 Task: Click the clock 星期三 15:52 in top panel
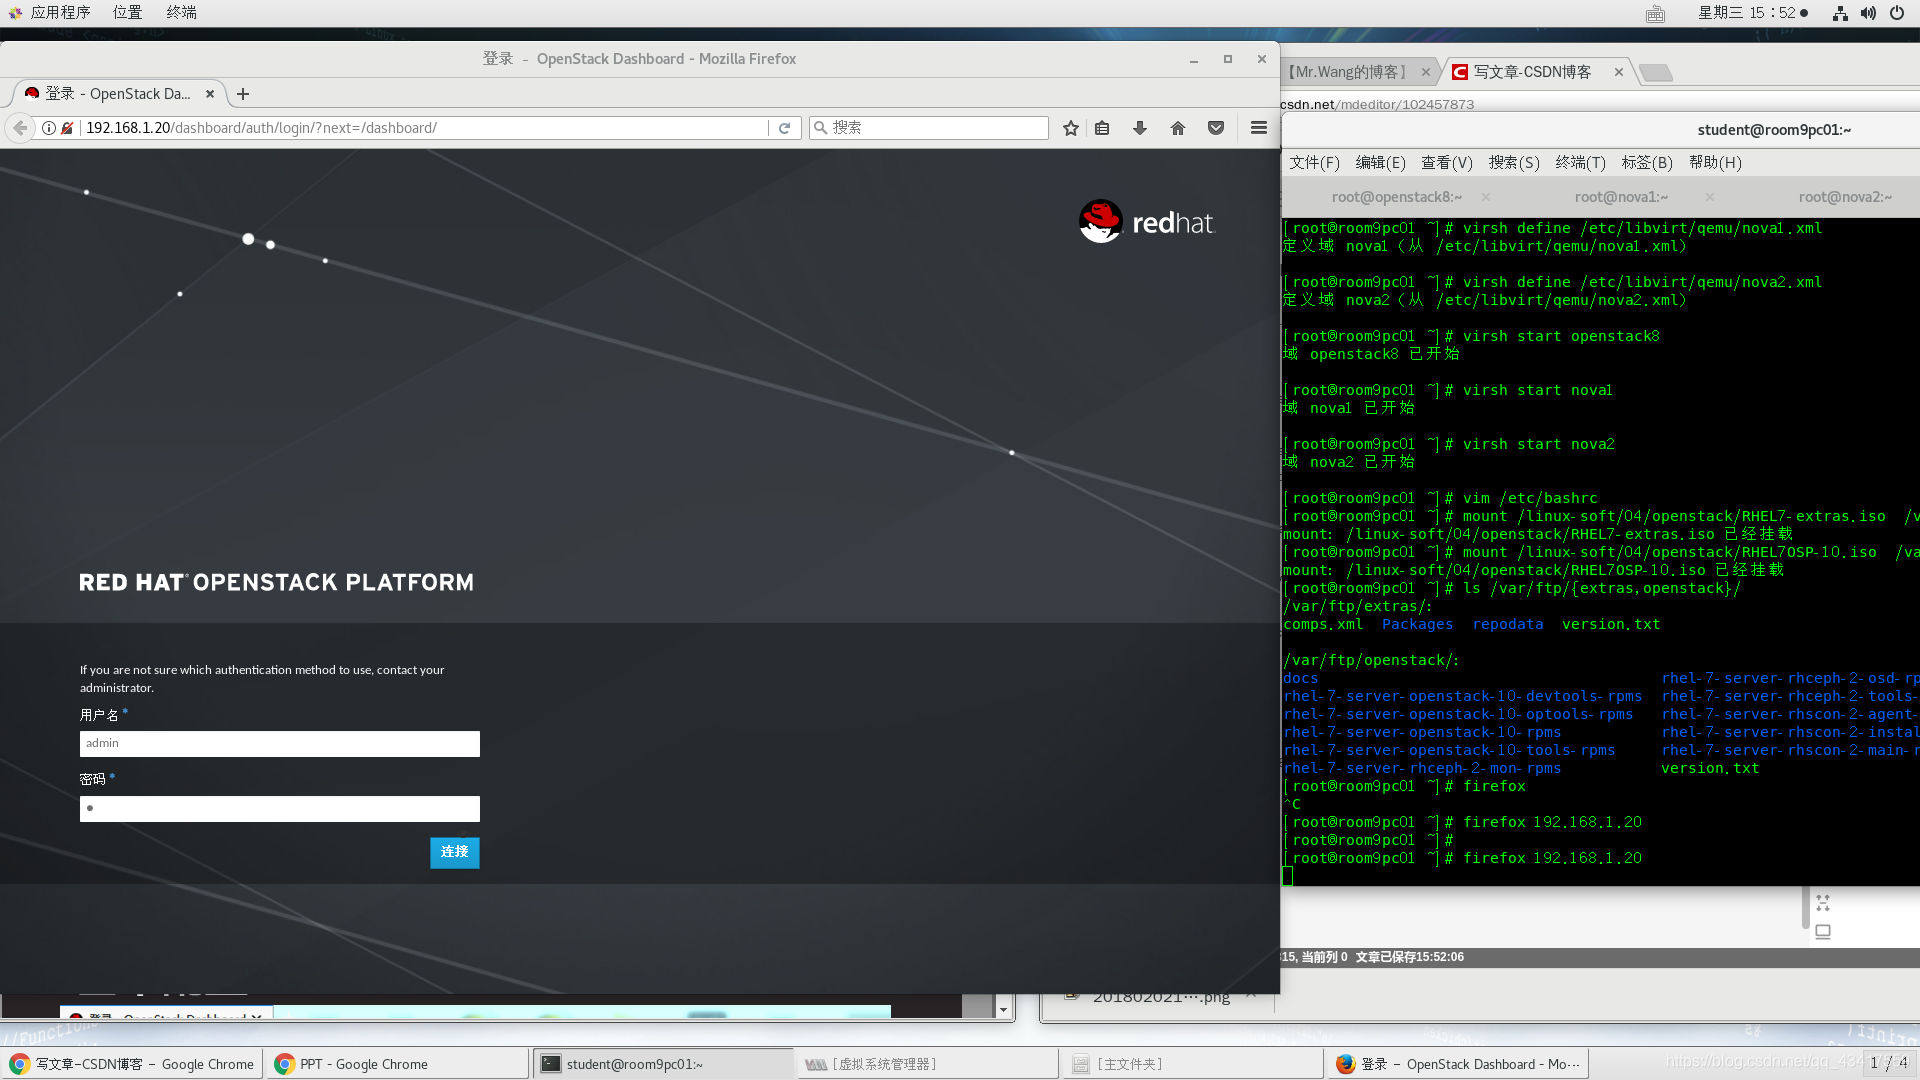[1753, 13]
